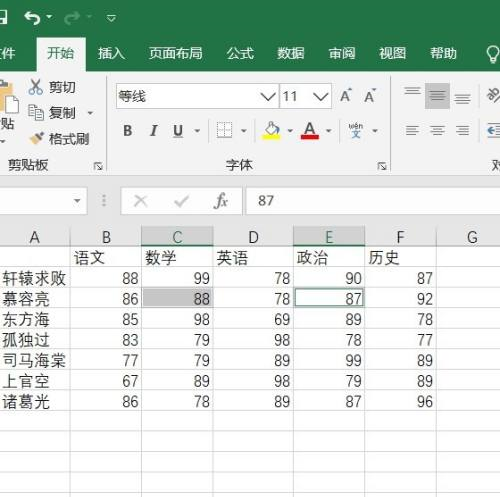Select the highlighted 88 cell in 数学 column

click(177, 298)
